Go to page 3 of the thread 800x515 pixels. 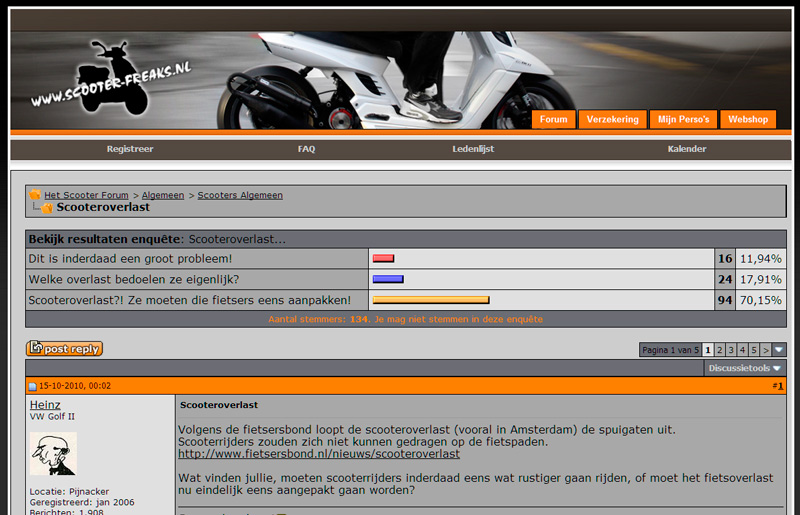(x=731, y=350)
